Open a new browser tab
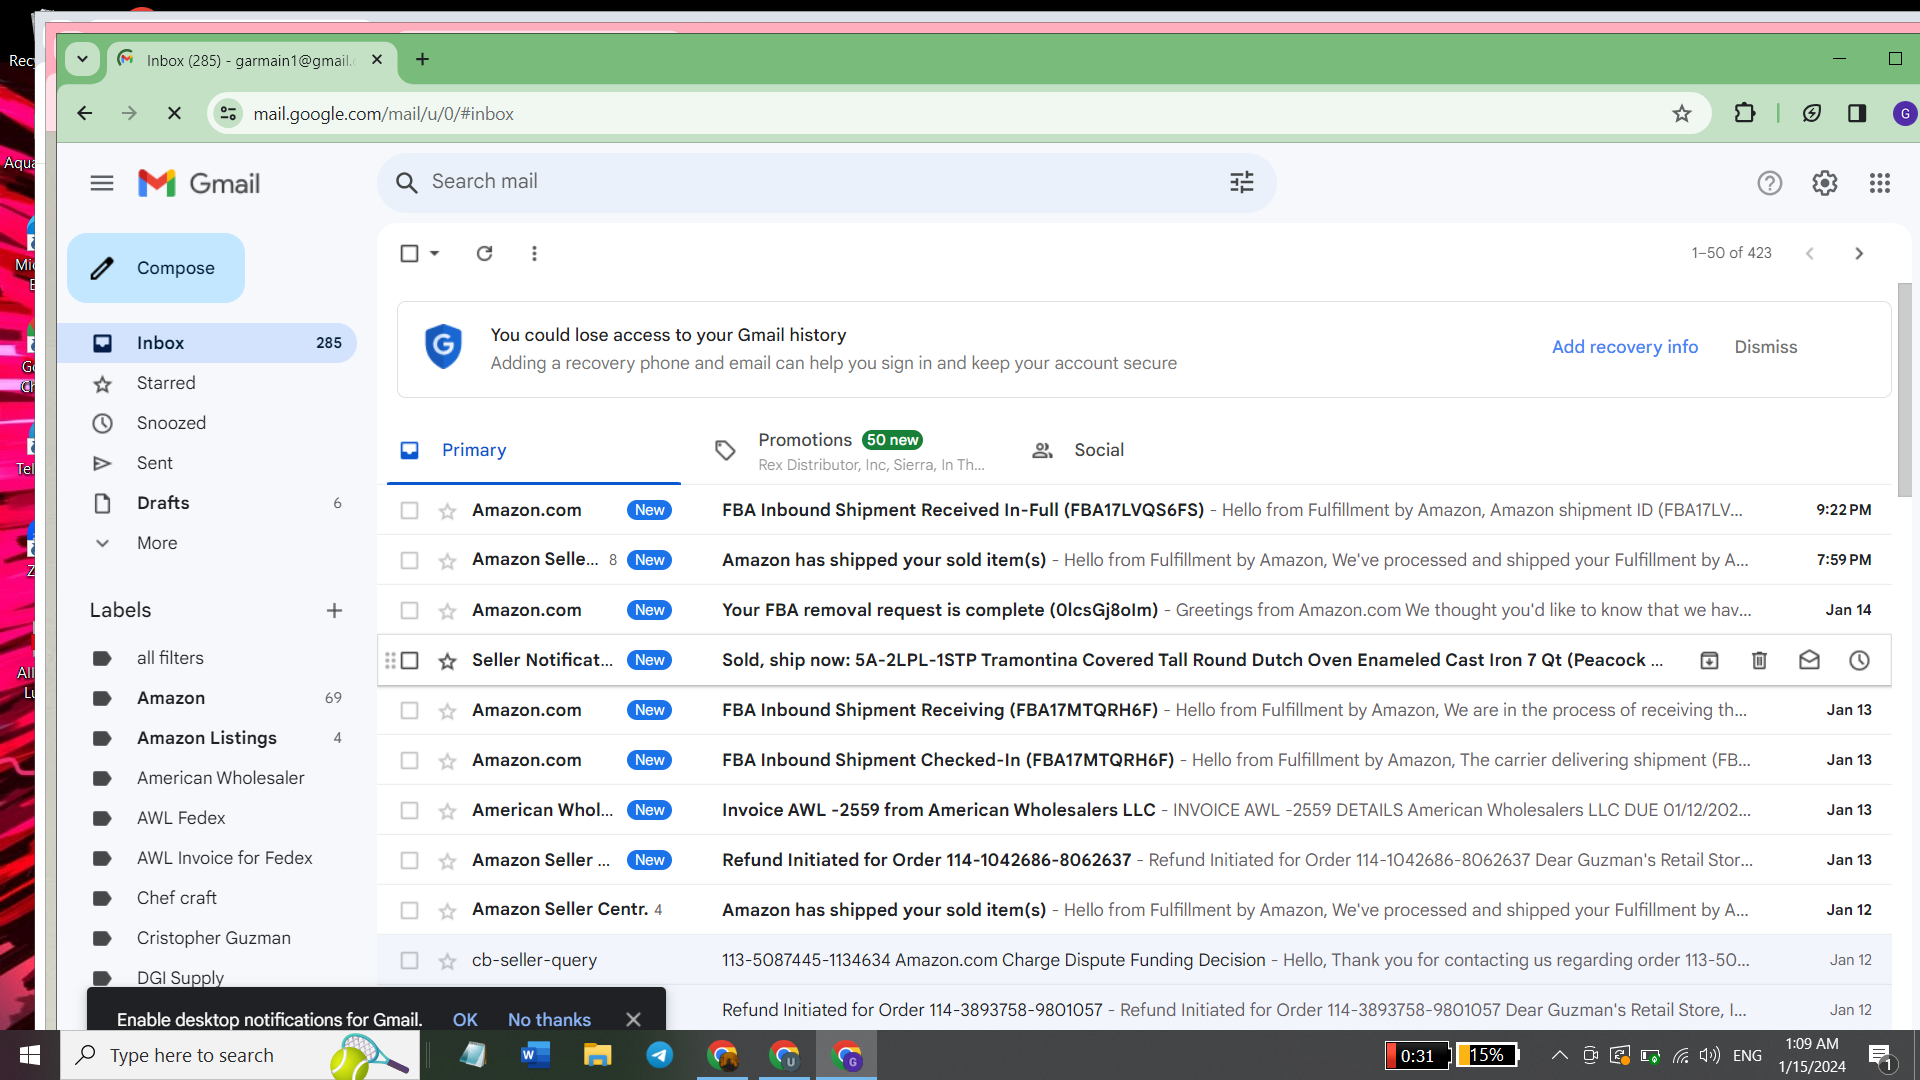This screenshot has width=1920, height=1080. pos(423,59)
